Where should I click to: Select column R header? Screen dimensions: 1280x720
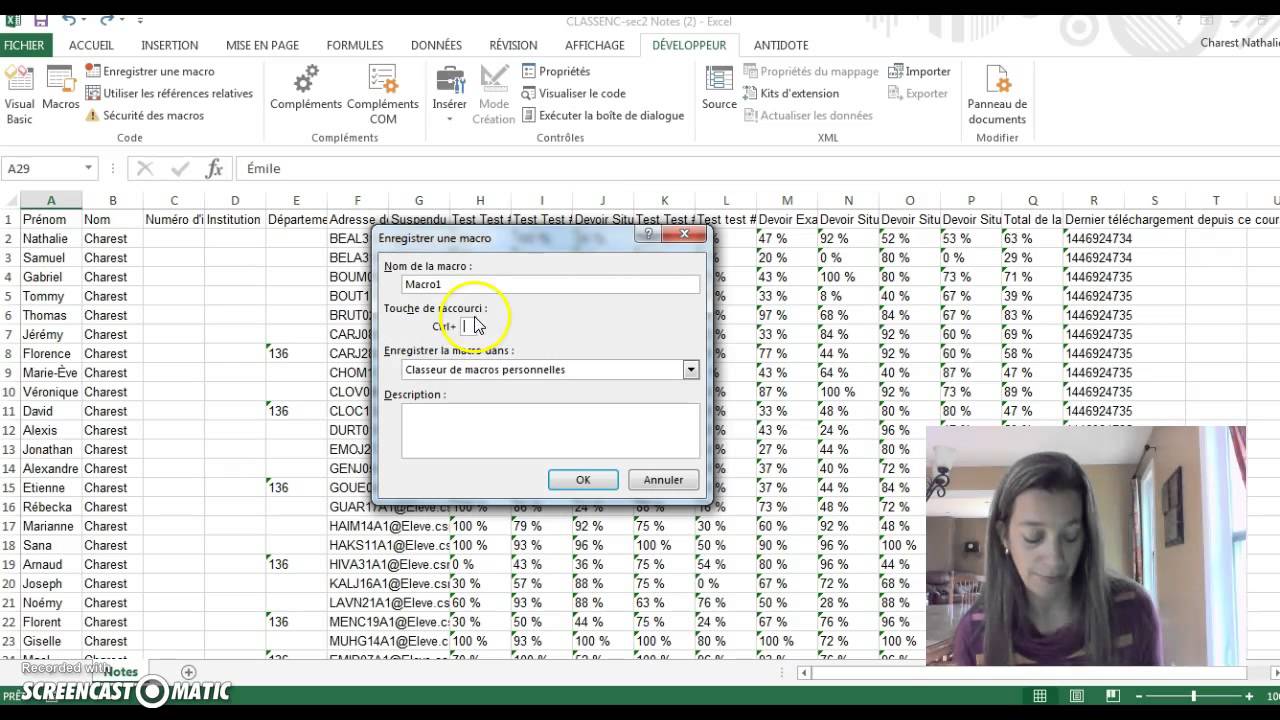tap(1093, 200)
